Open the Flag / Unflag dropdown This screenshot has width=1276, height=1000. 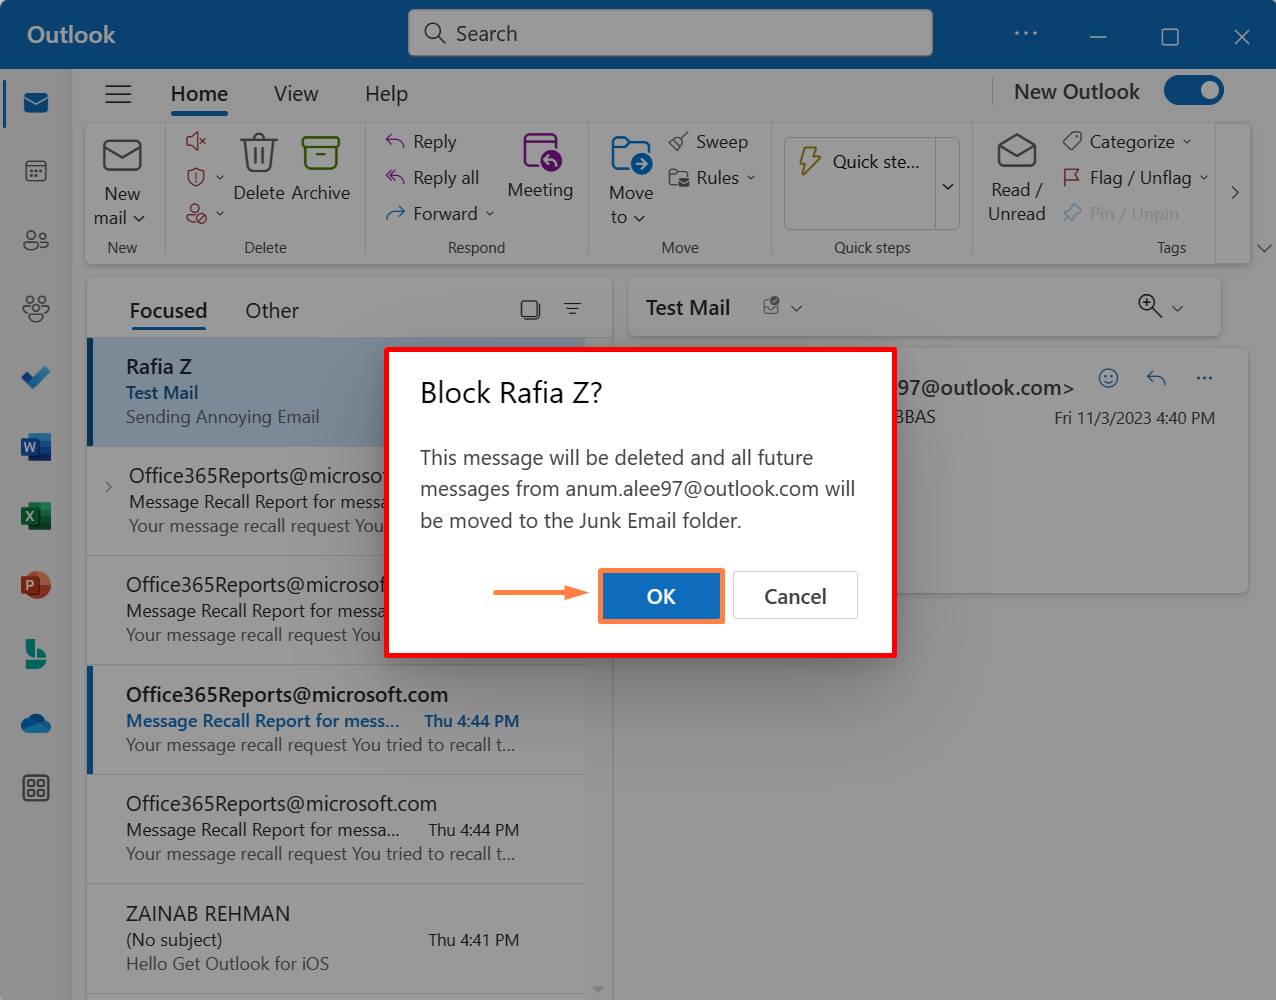tap(1204, 178)
